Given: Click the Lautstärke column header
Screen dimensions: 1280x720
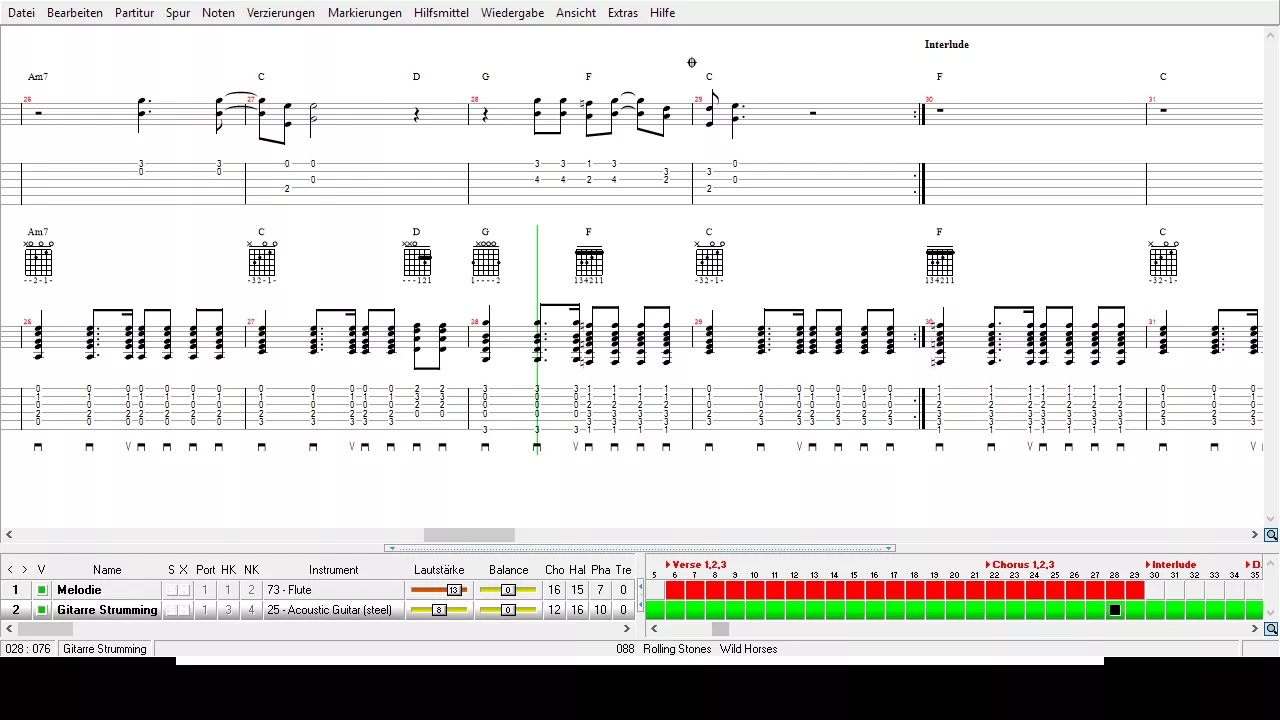Looking at the screenshot, I should 439,570.
